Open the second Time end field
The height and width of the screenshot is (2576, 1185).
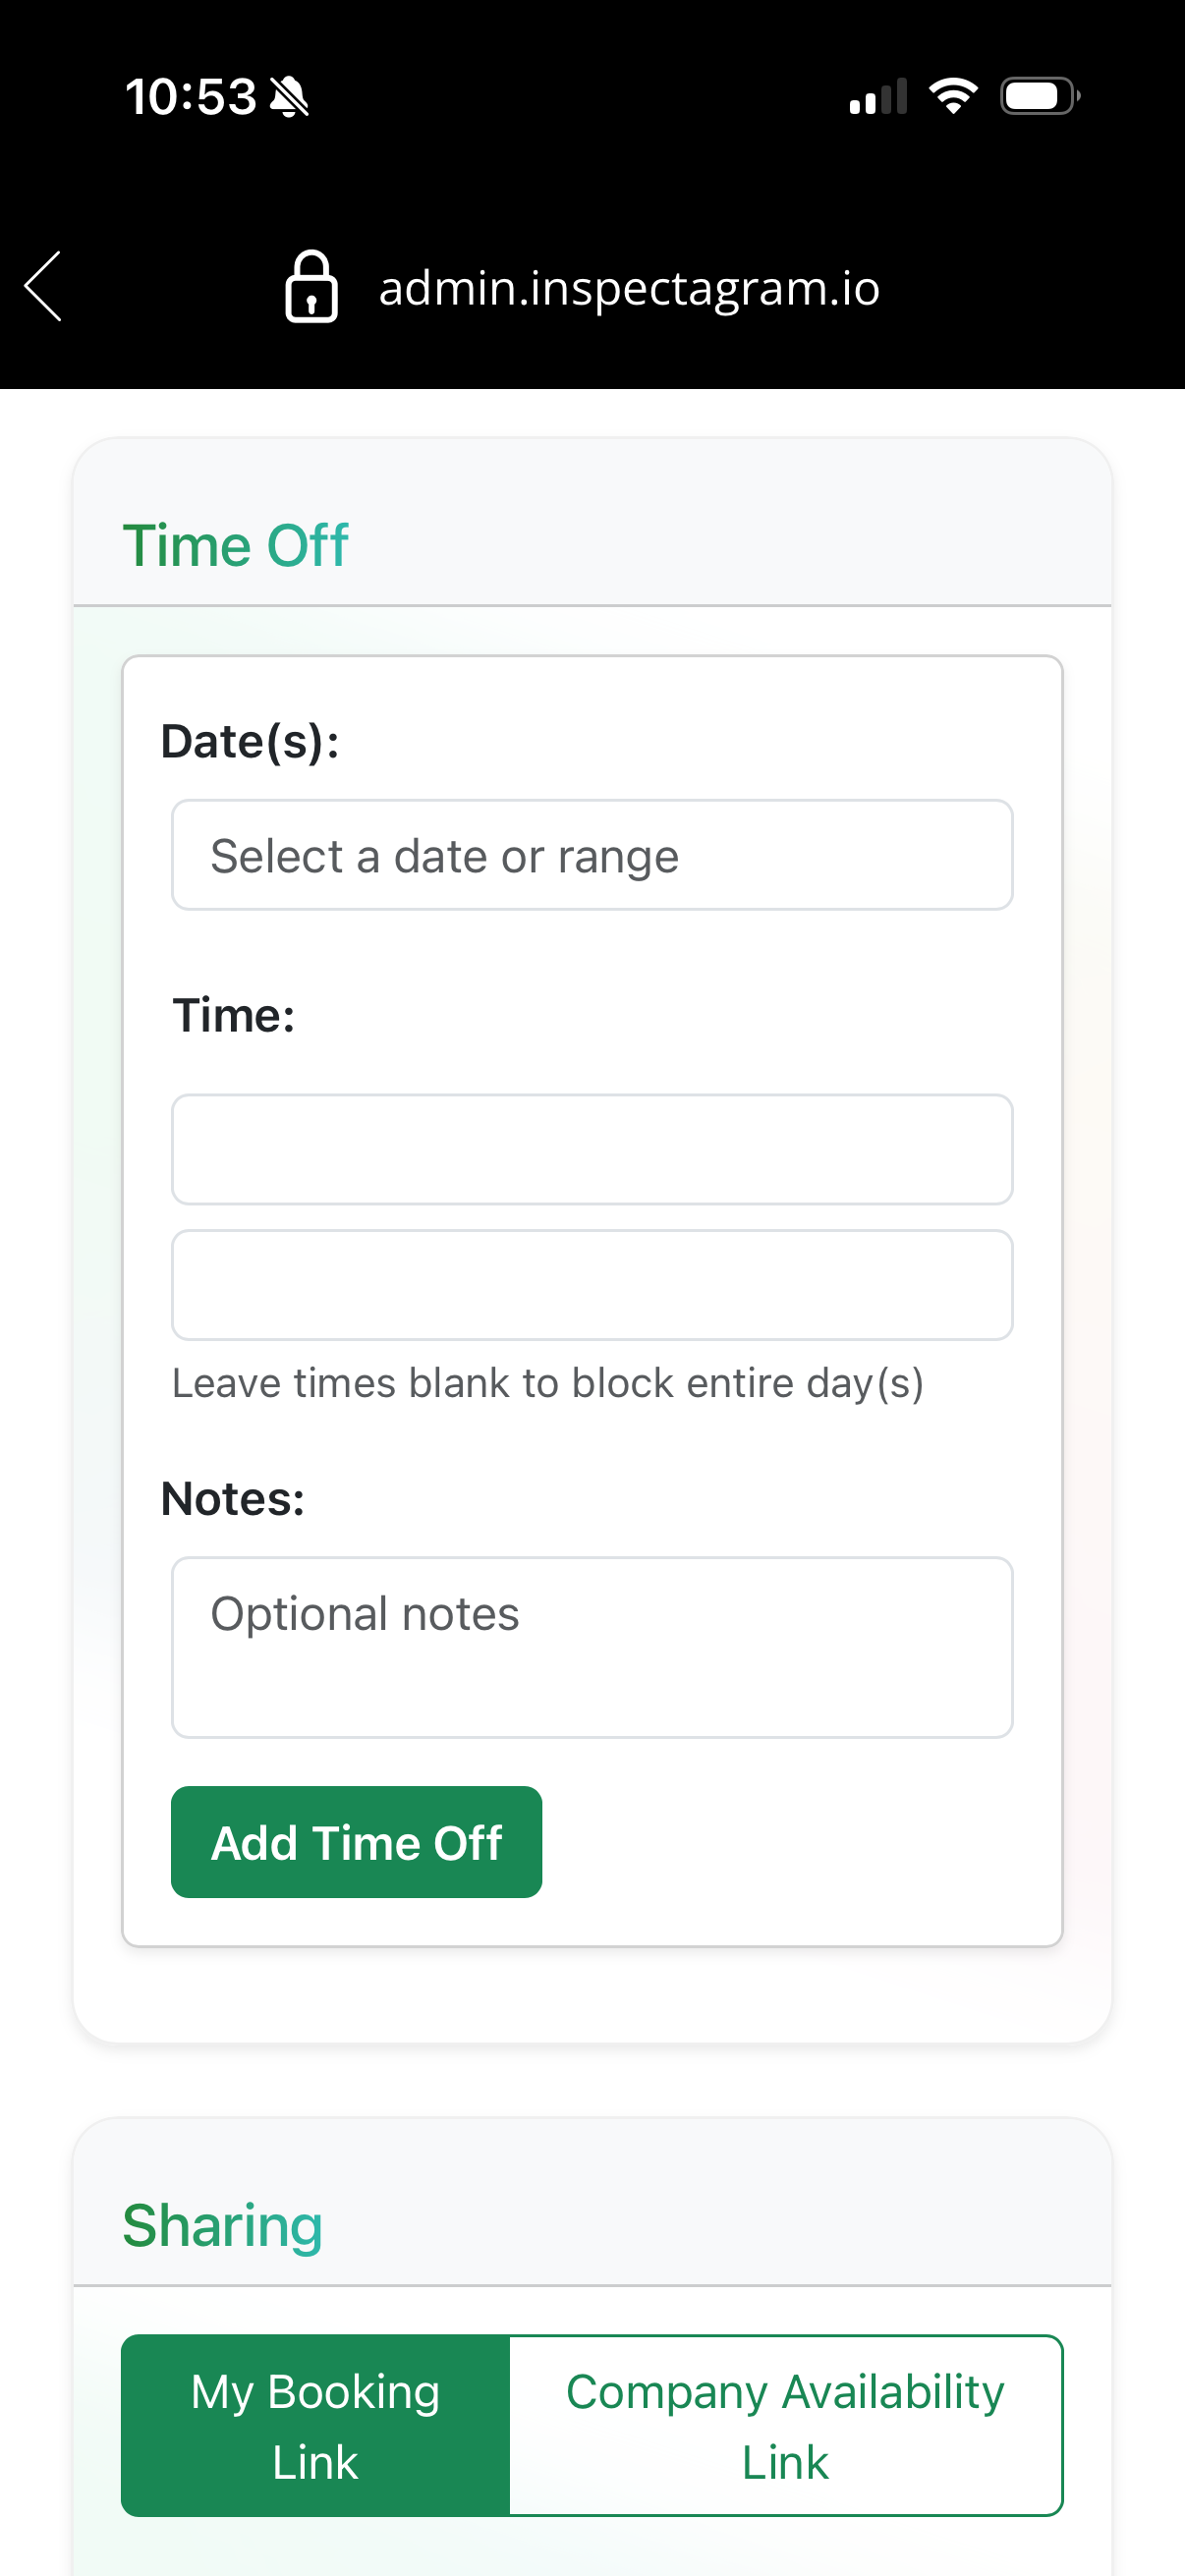coord(592,1285)
